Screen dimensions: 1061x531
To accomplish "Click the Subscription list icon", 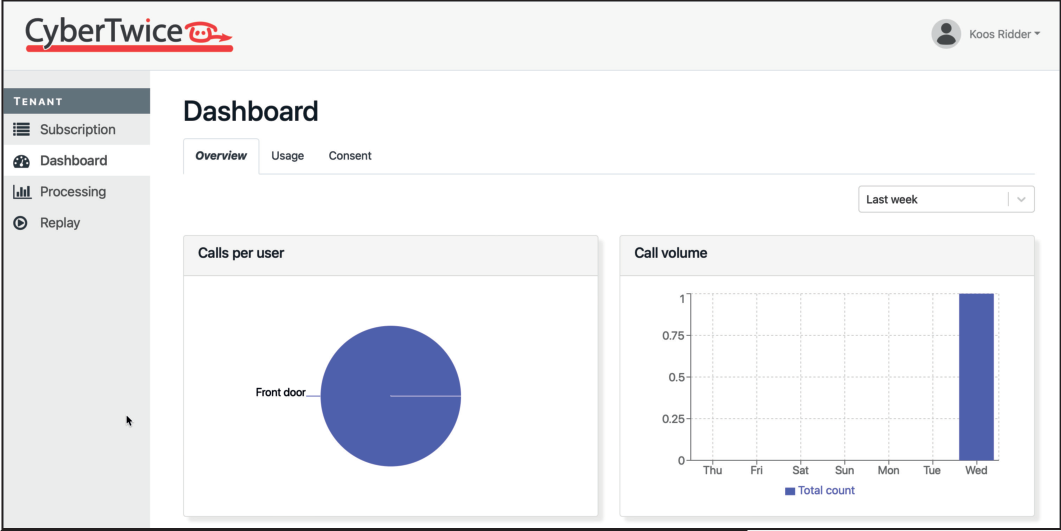I will click(x=22, y=129).
